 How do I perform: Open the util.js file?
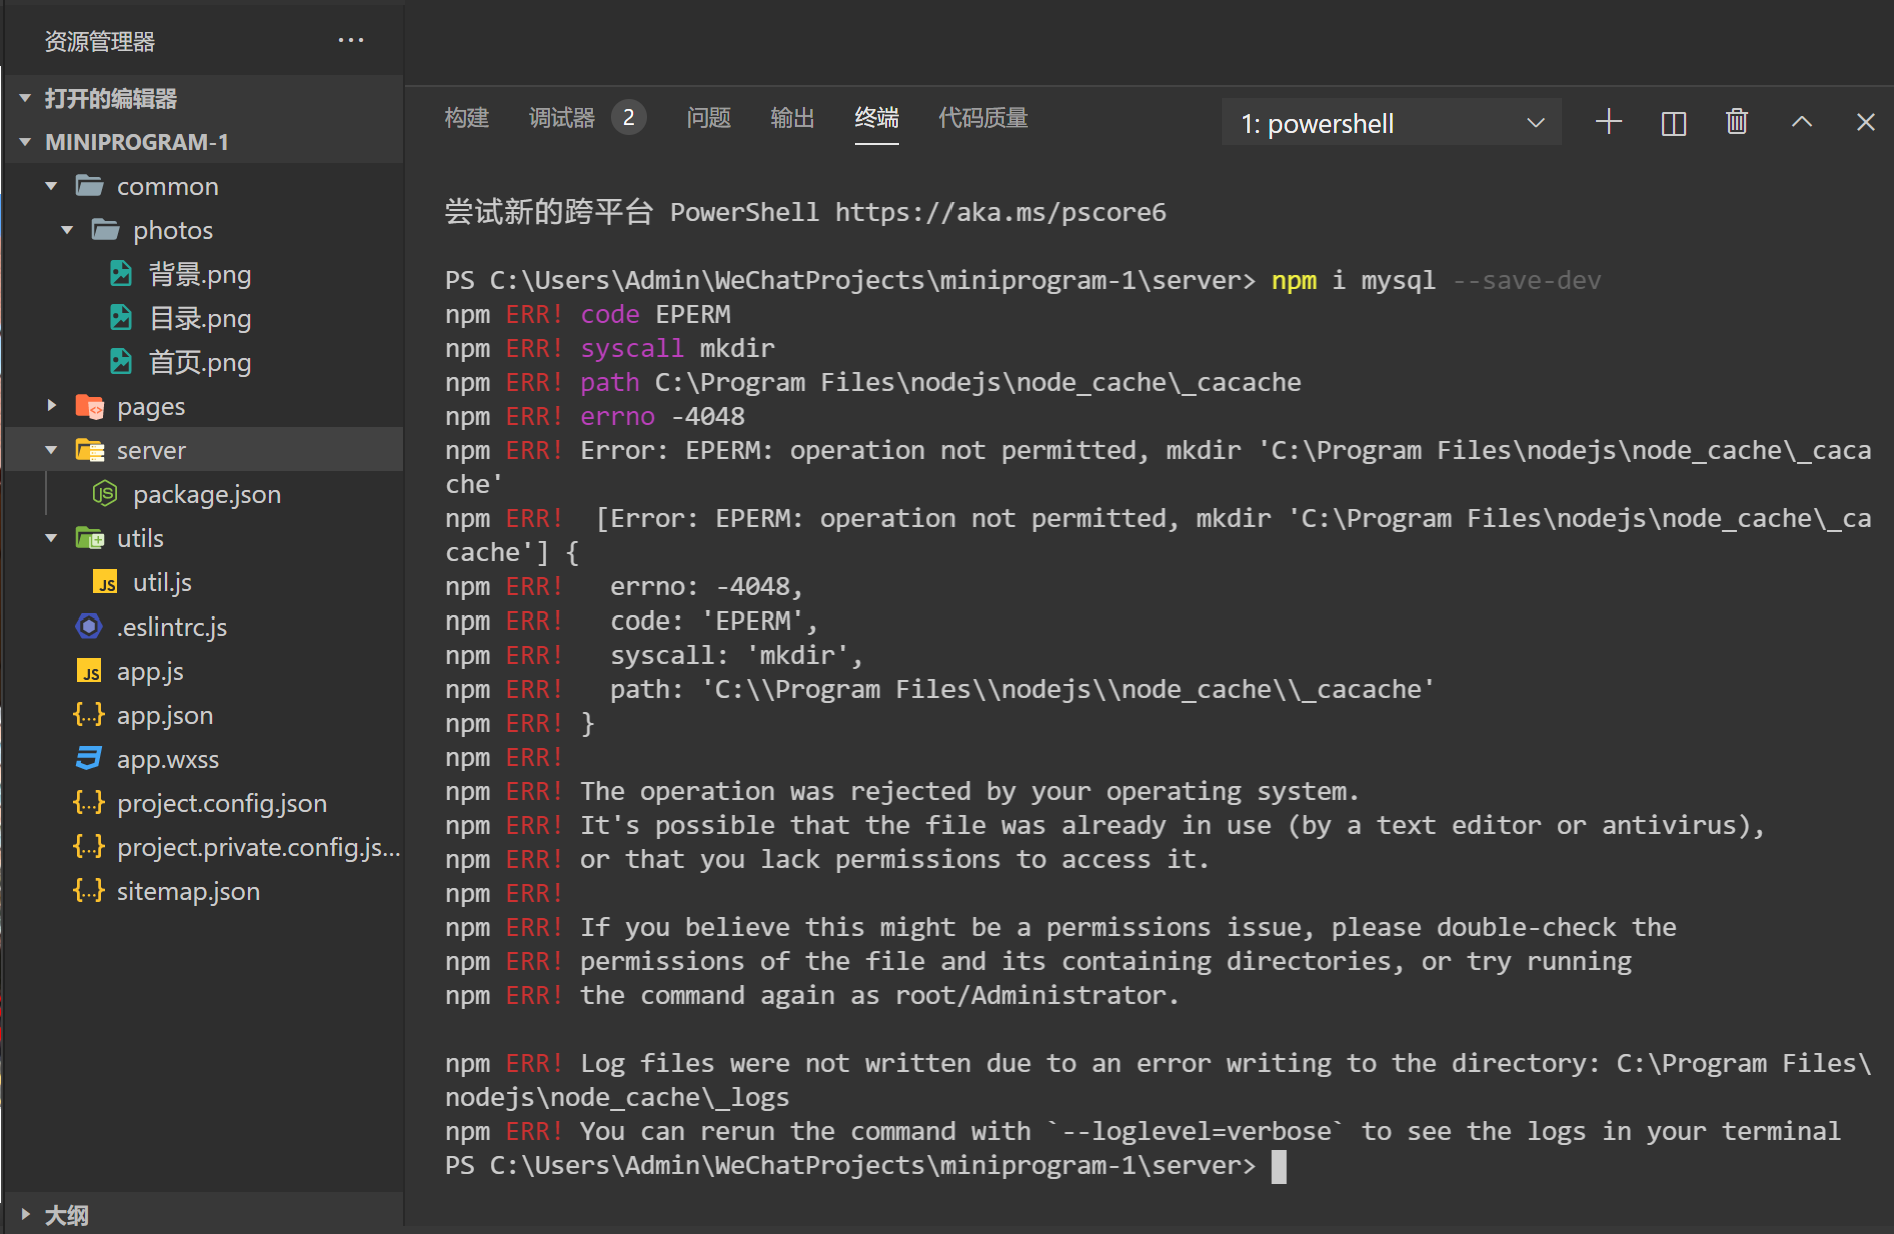pos(162,582)
